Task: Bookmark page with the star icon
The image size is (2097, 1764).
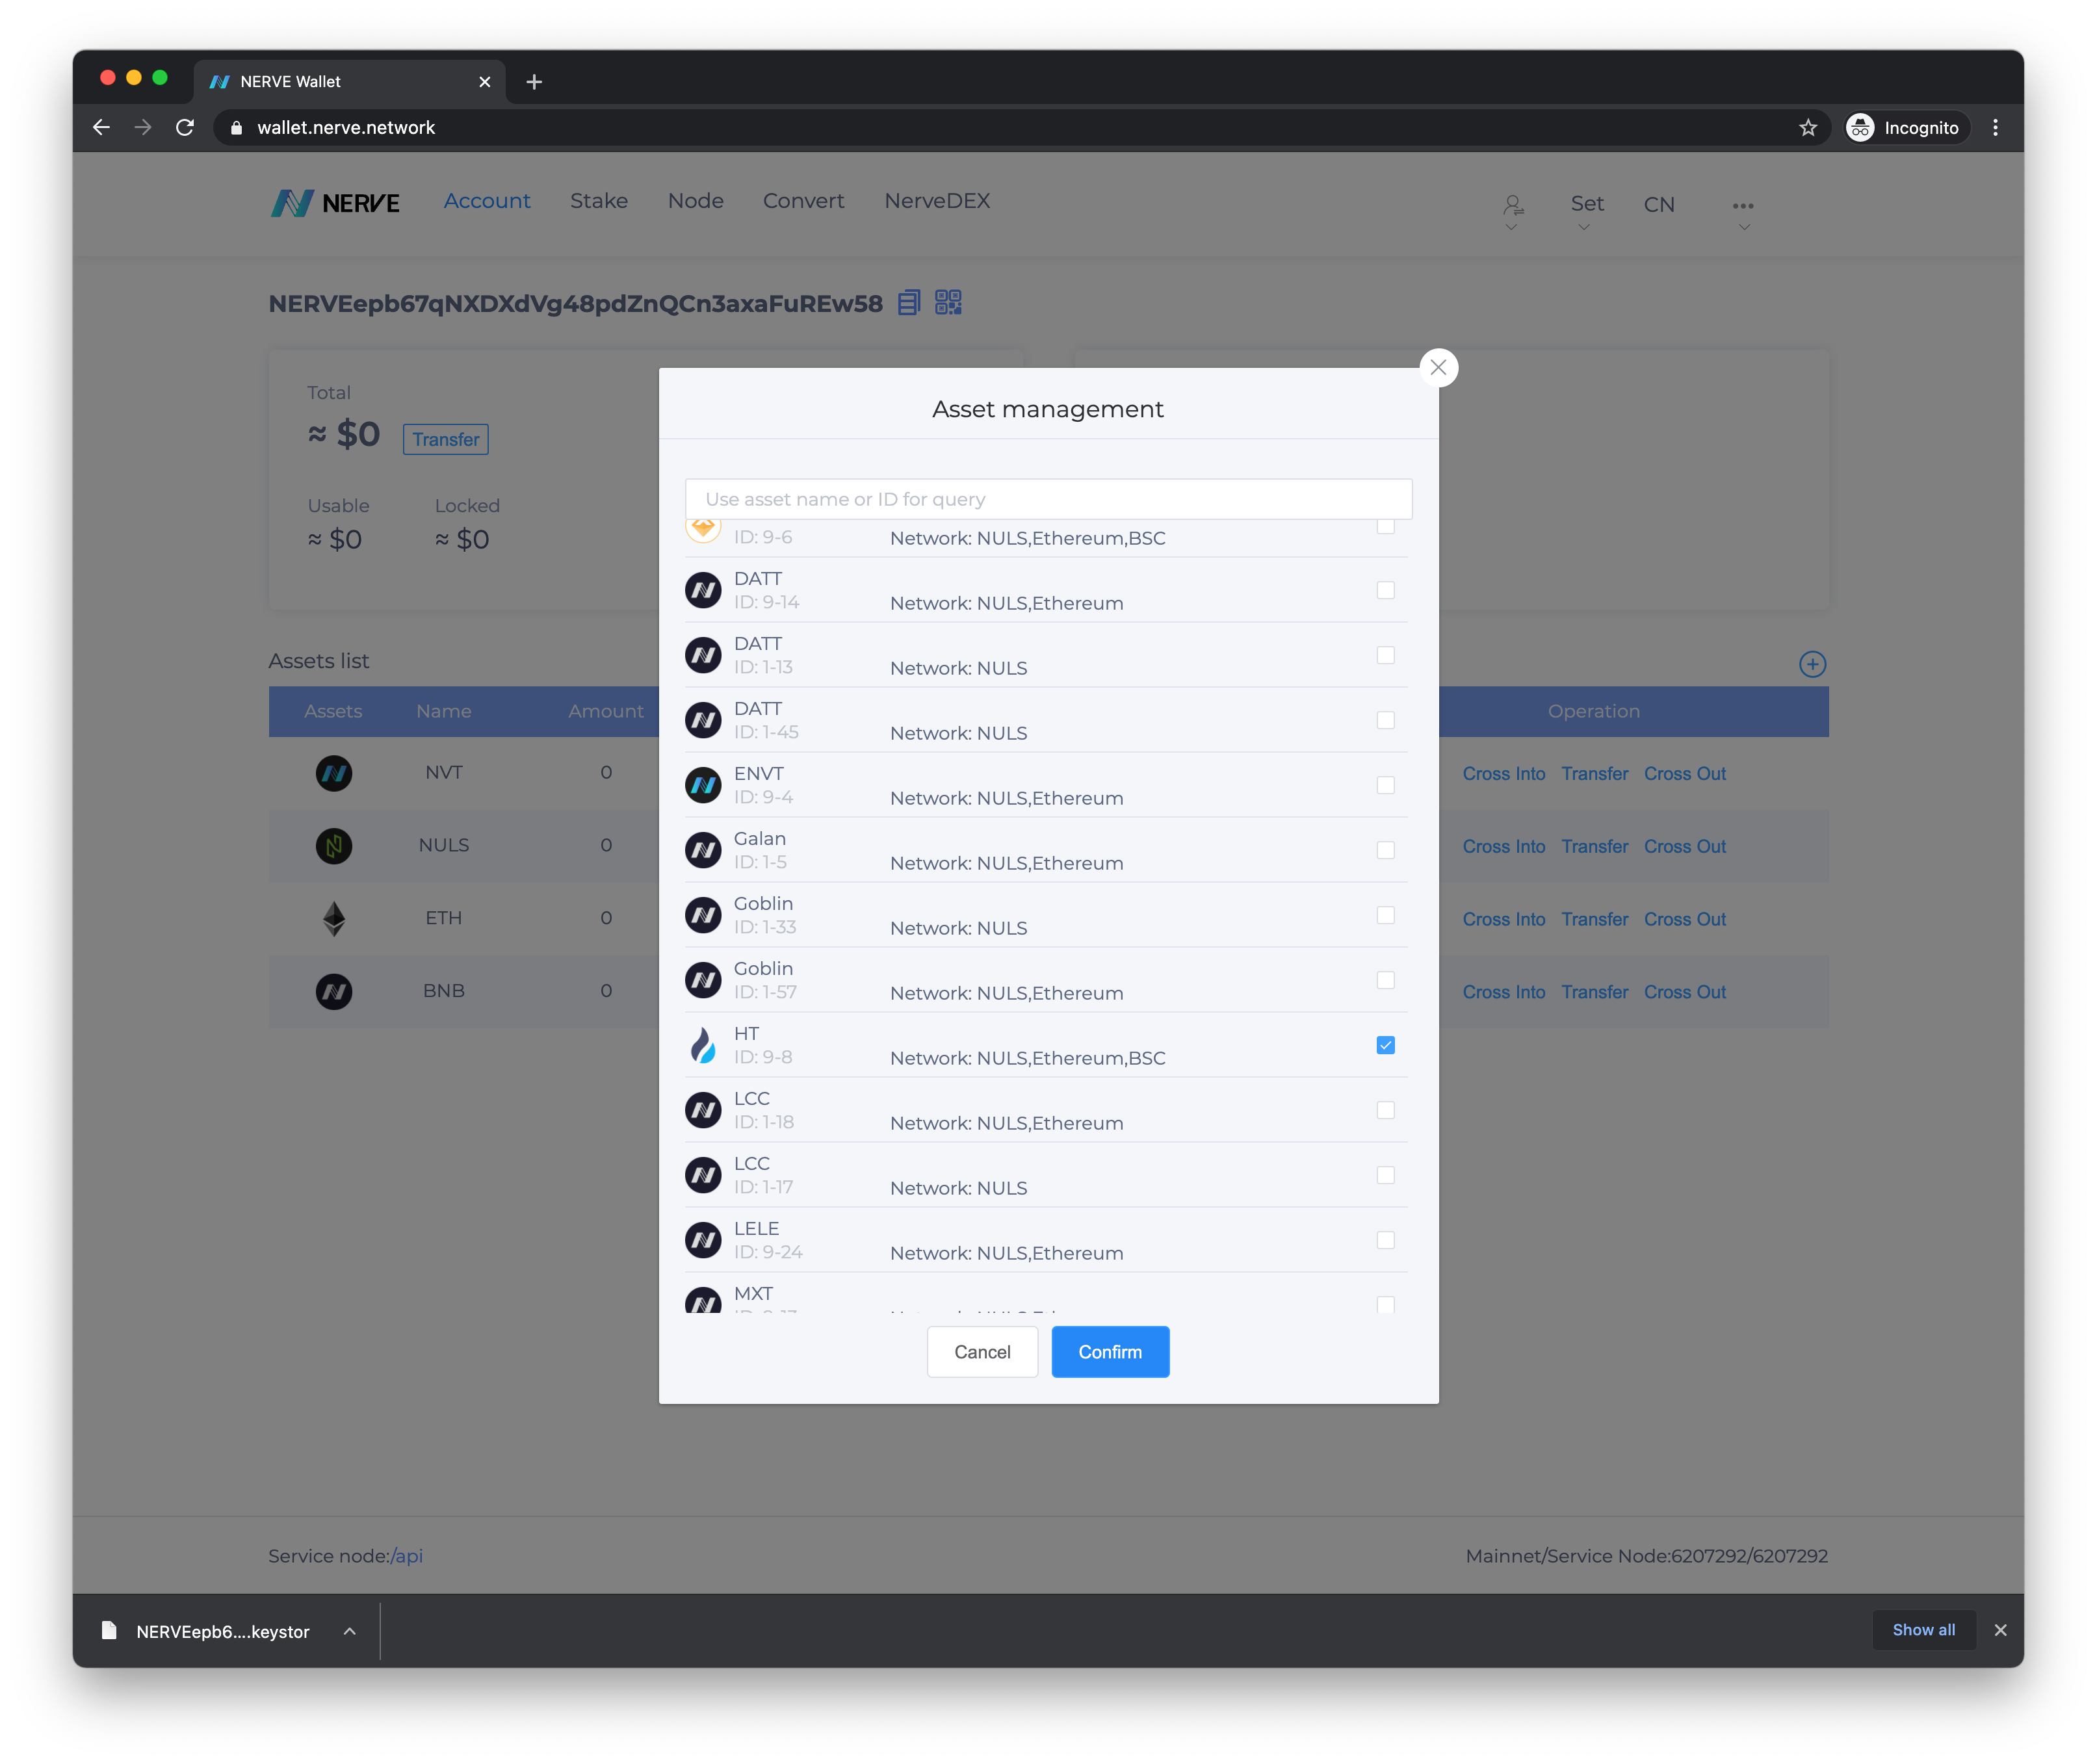Action: click(x=1808, y=128)
